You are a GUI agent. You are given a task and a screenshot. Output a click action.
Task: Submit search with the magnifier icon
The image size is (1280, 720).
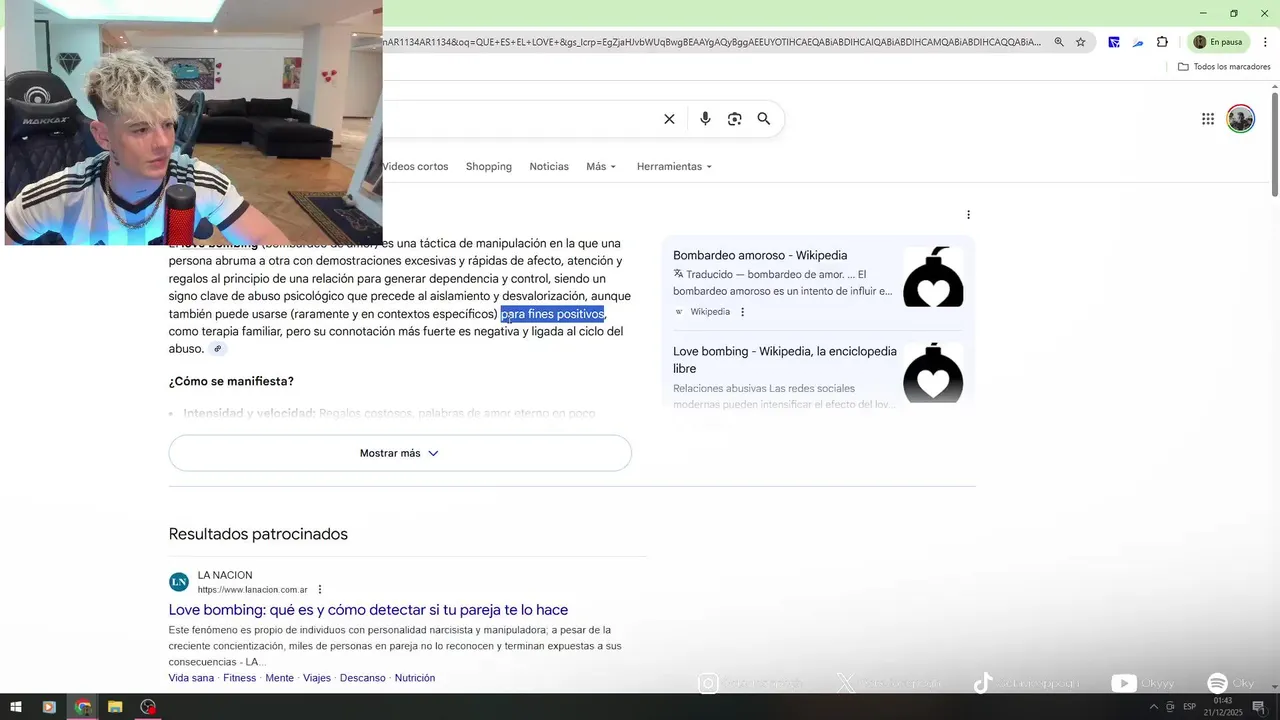[x=764, y=119]
